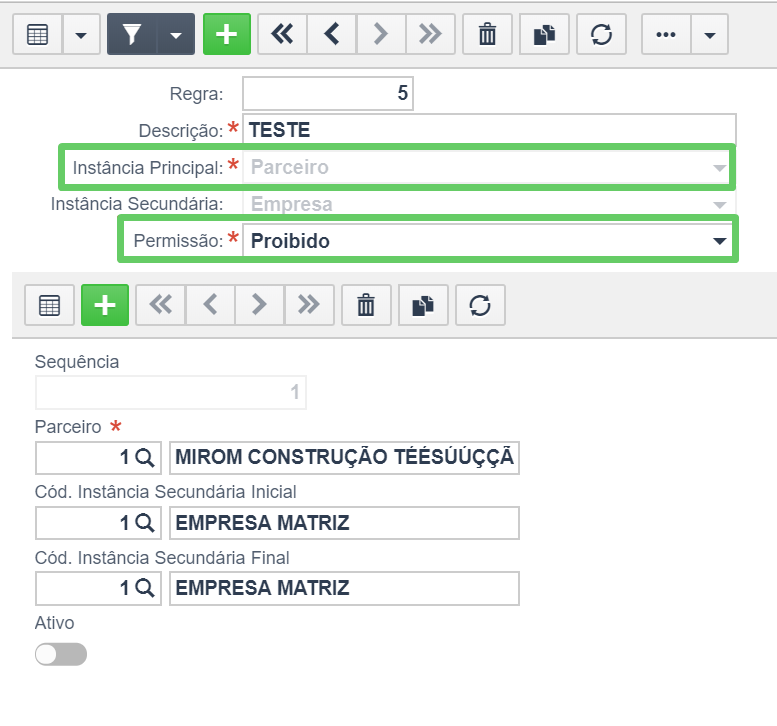777x726 pixels.
Task: Click the Regra number field
Action: (328, 93)
